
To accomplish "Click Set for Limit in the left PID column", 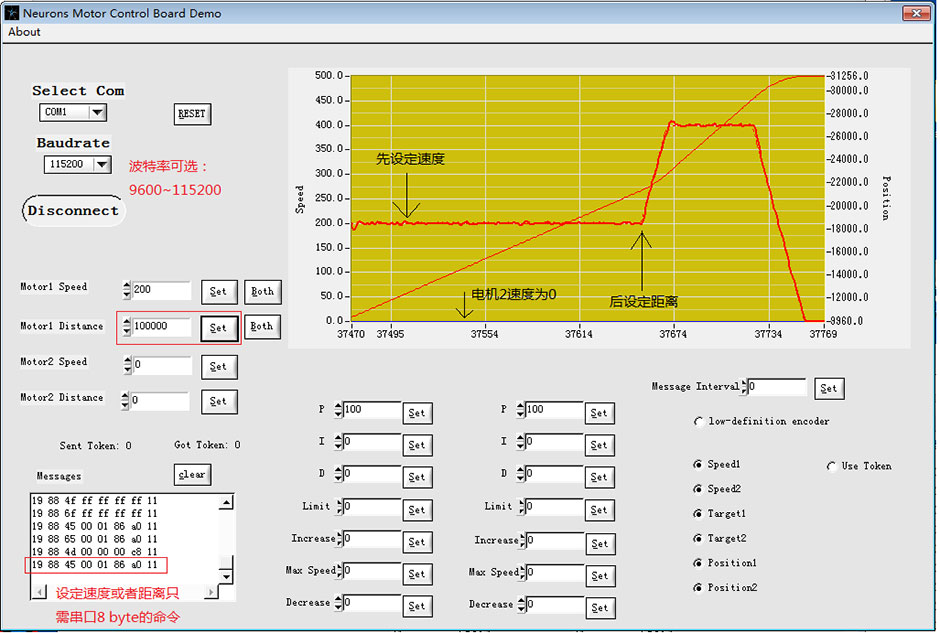I will tap(417, 510).
